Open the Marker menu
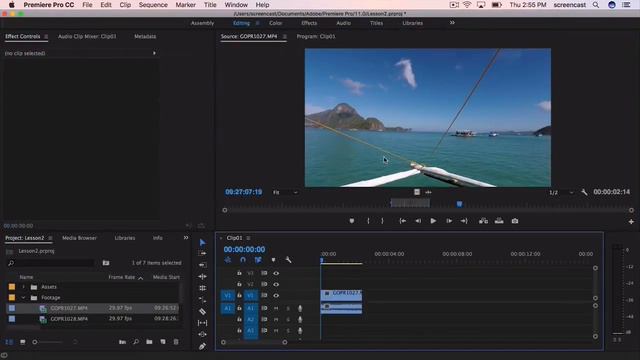 (x=185, y=5)
